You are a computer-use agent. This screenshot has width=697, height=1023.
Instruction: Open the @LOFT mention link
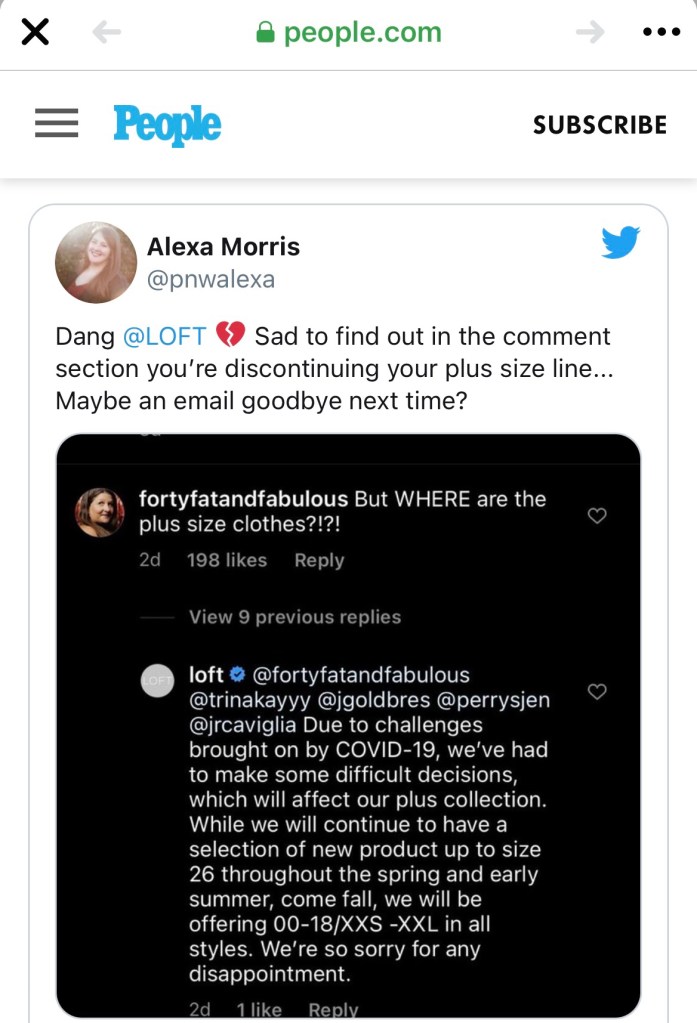pos(164,337)
